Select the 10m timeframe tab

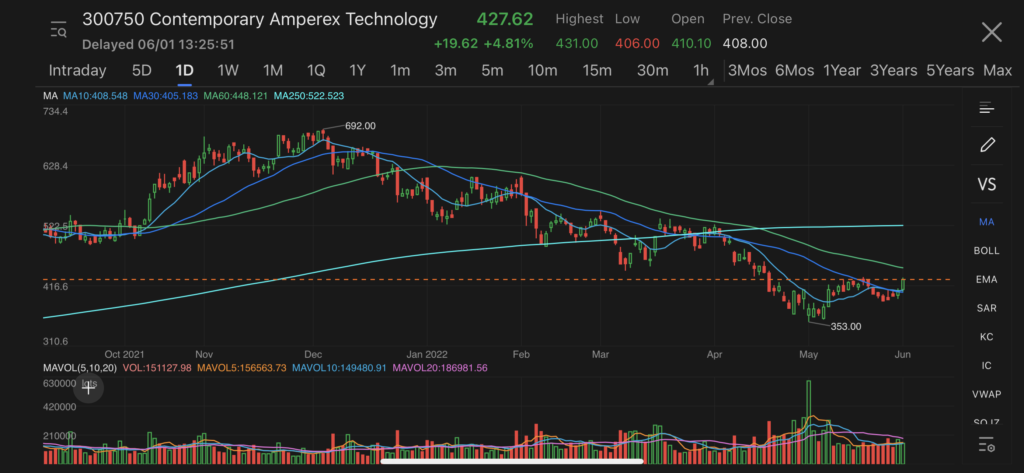click(x=542, y=71)
